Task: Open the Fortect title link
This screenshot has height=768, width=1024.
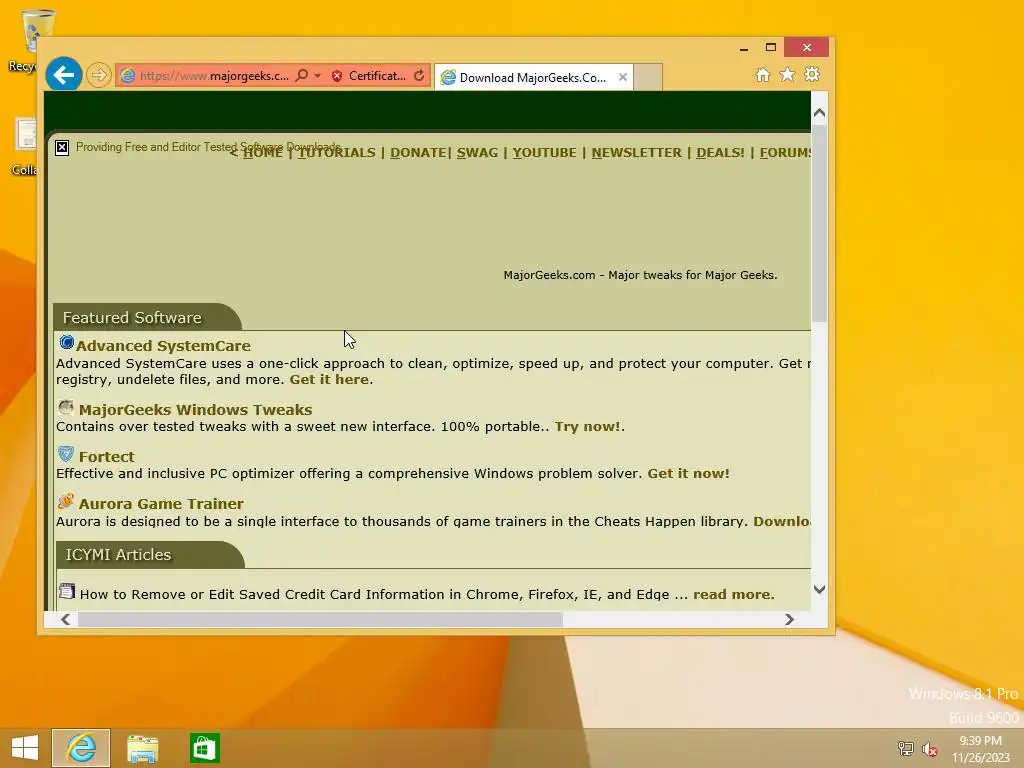Action: coord(106,456)
